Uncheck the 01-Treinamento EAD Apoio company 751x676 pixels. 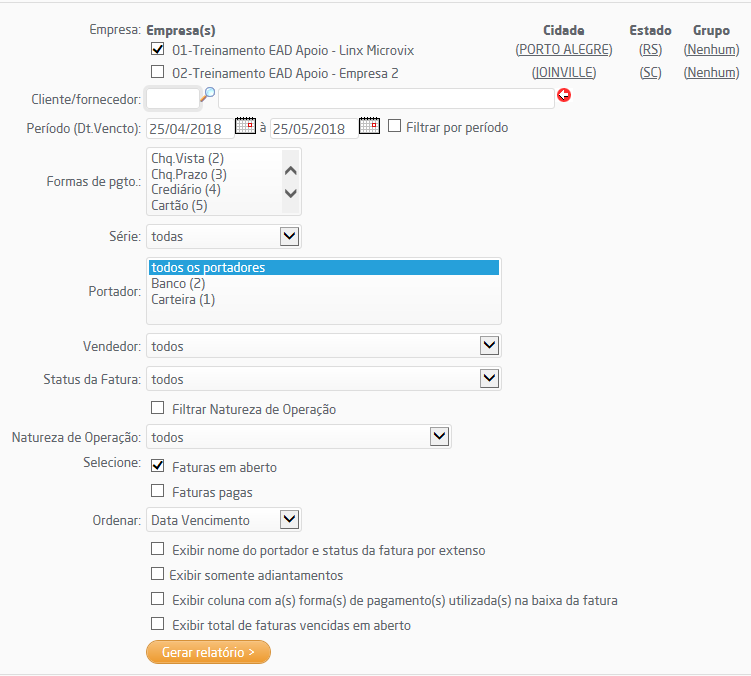[157, 49]
